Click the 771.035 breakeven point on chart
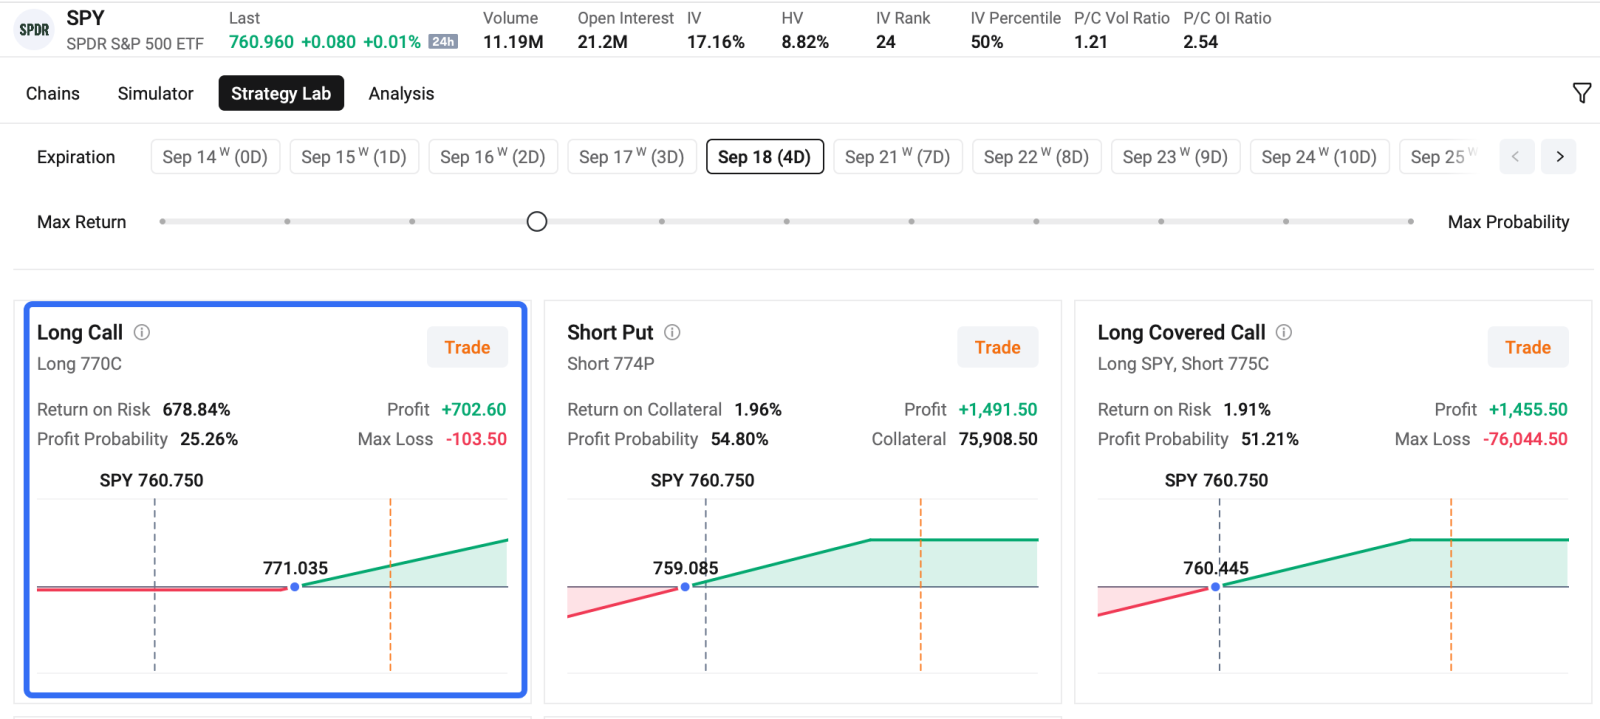Screen dimensions: 1600x719 pyautogui.click(x=295, y=587)
